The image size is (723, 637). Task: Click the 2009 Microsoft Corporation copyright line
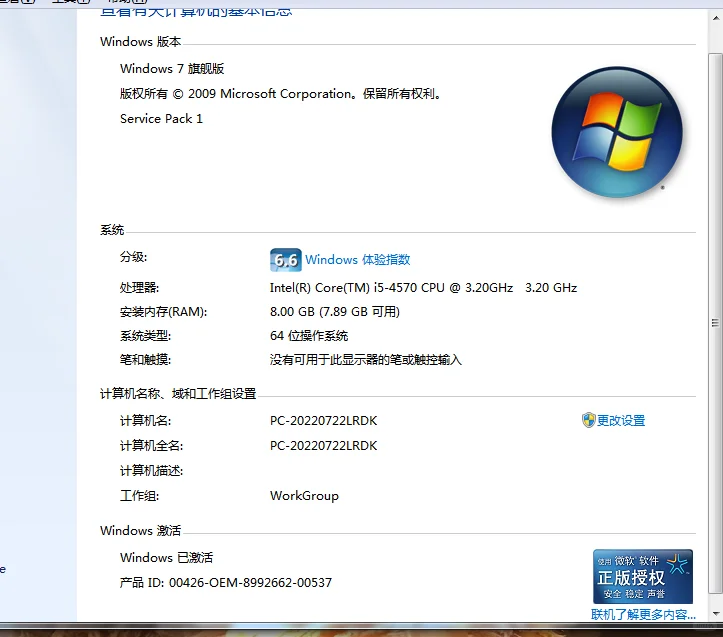(x=281, y=94)
